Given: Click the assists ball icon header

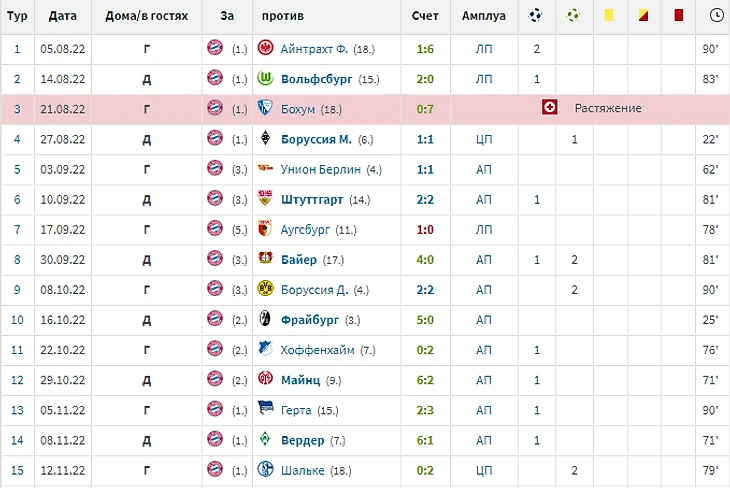Looking at the screenshot, I should [x=573, y=15].
